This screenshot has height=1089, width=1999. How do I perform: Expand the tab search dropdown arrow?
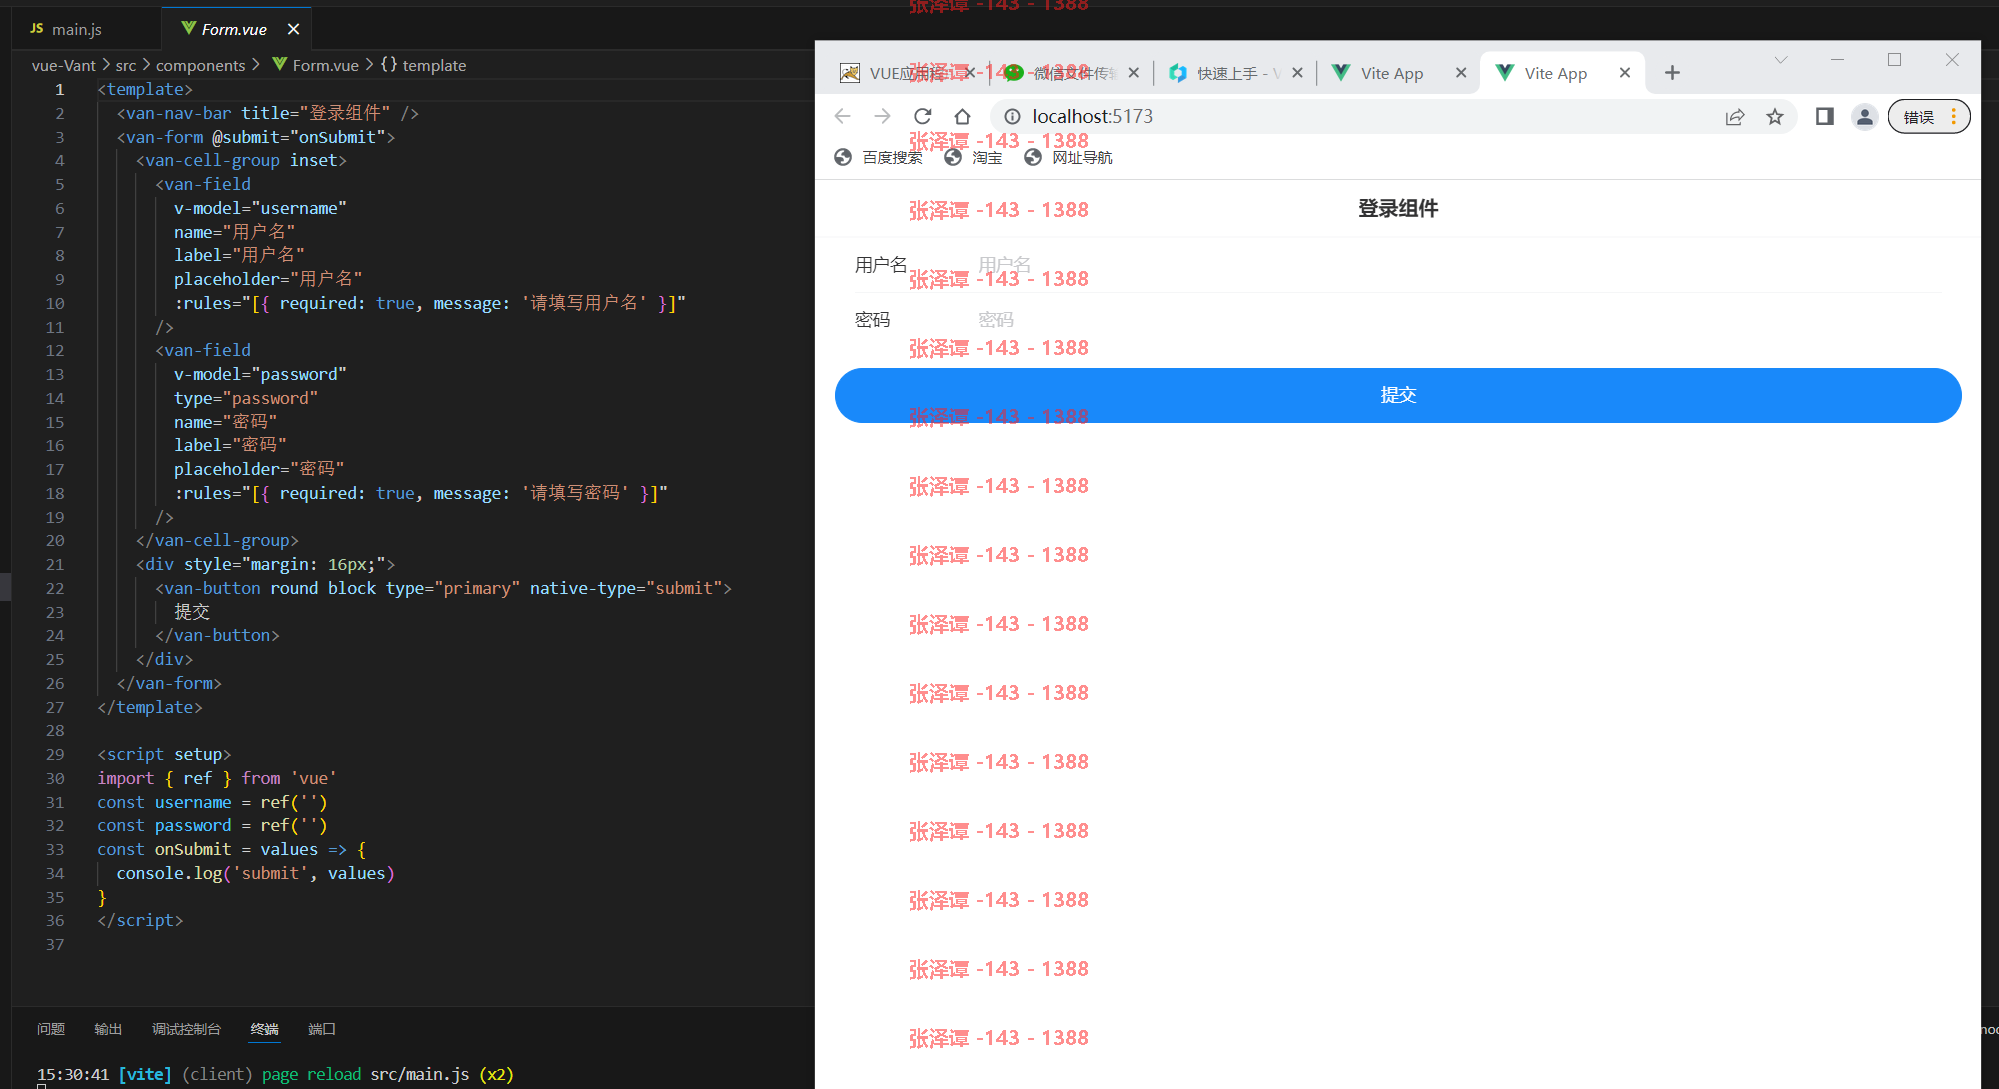click(x=1781, y=60)
